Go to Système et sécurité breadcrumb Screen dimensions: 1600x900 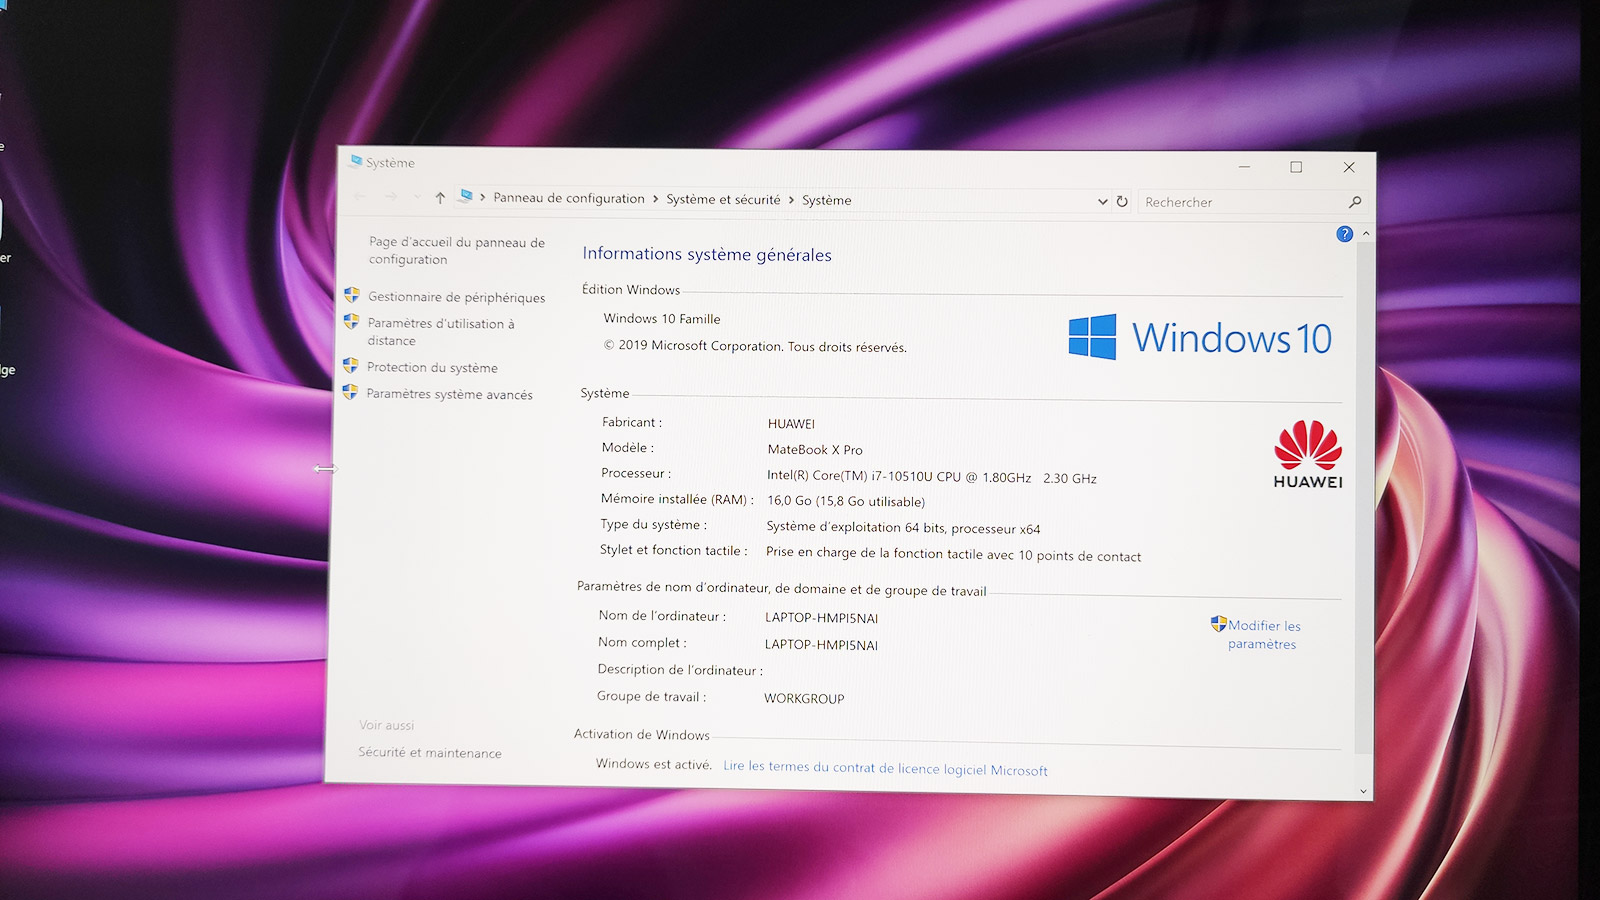(723, 199)
